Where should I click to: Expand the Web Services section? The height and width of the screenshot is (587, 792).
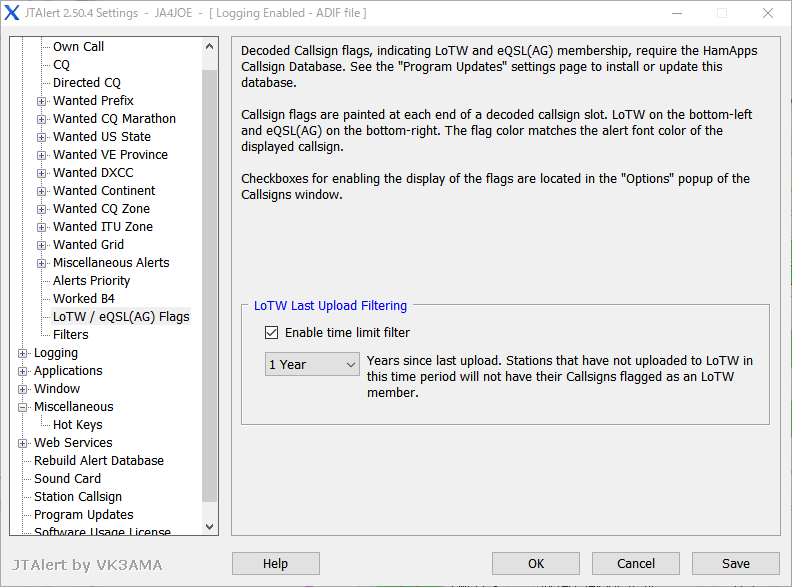coord(22,443)
